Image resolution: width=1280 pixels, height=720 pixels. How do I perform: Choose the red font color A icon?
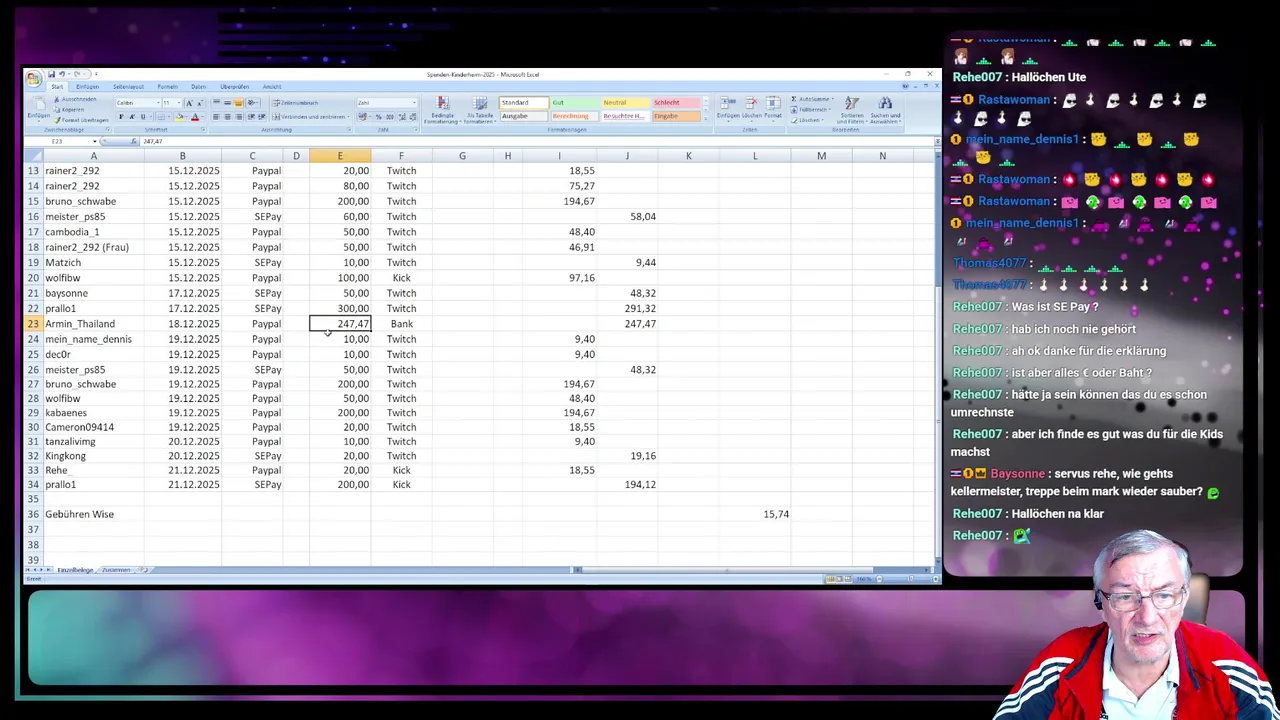coord(195,117)
